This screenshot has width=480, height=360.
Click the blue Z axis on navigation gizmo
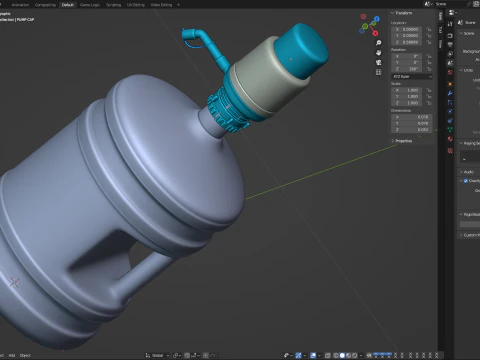[377, 19]
